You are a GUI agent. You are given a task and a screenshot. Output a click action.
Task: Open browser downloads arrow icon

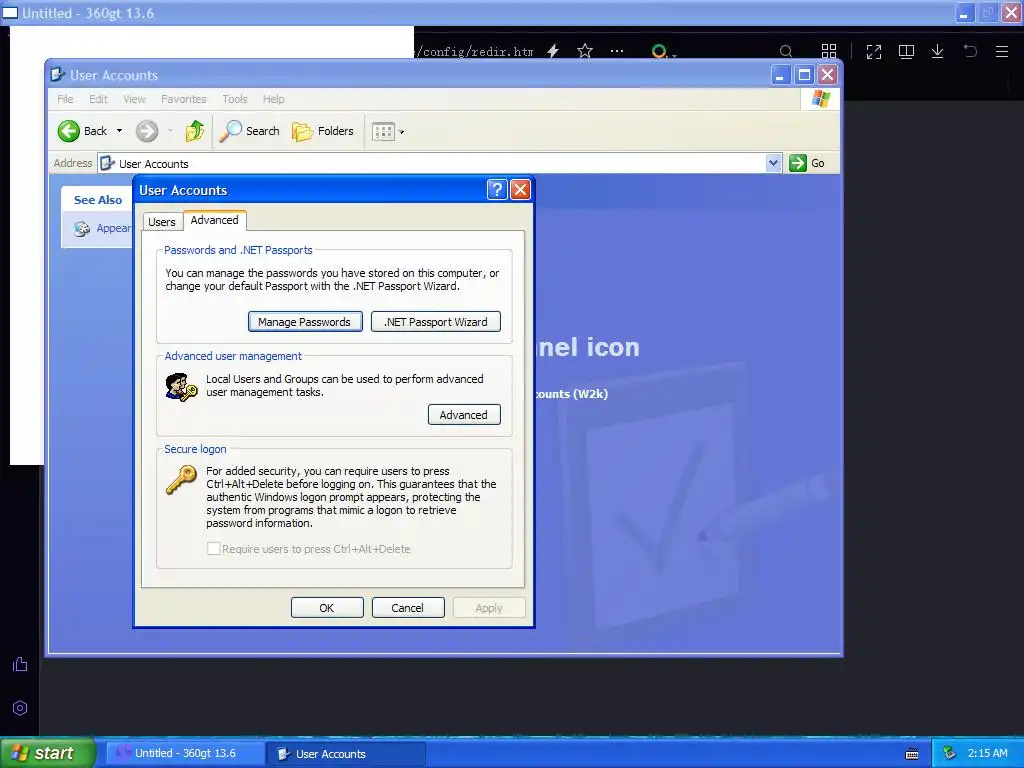938,52
